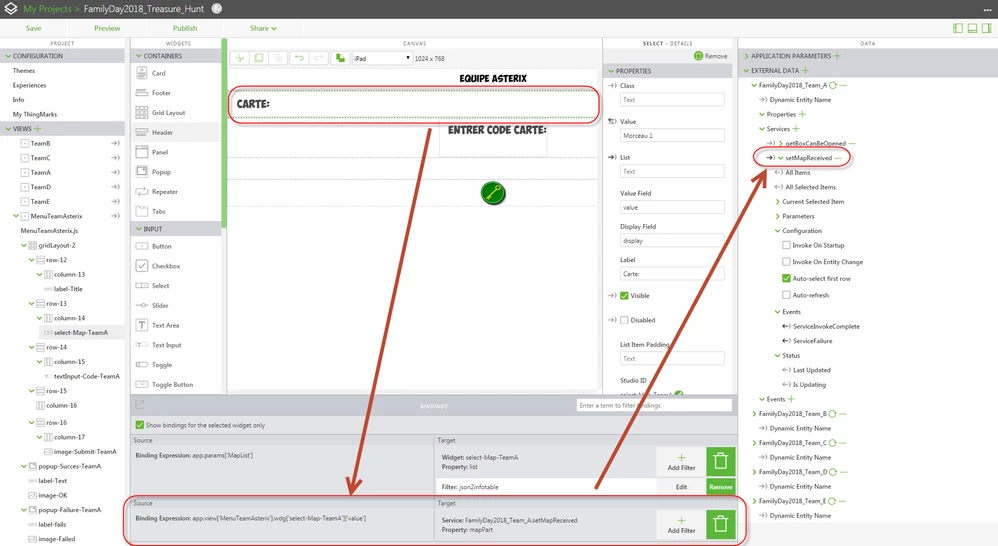Enable Invoke On Startup

coord(786,245)
